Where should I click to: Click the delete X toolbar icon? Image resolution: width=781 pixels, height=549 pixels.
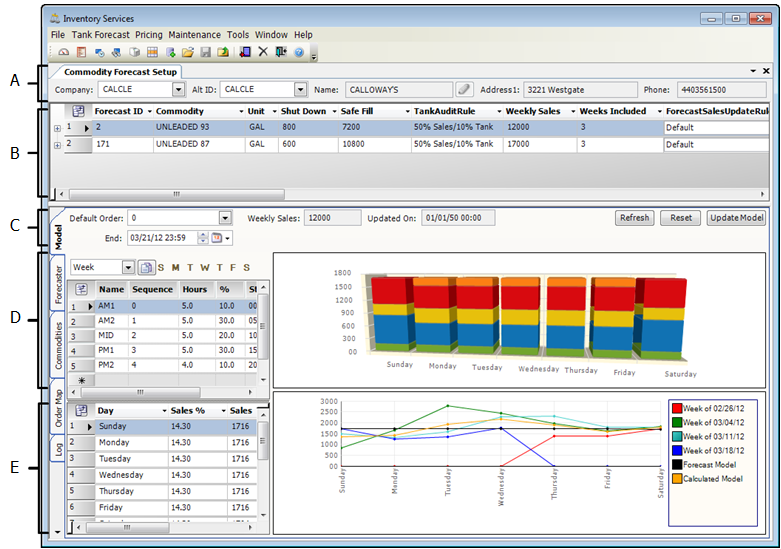[x=263, y=51]
